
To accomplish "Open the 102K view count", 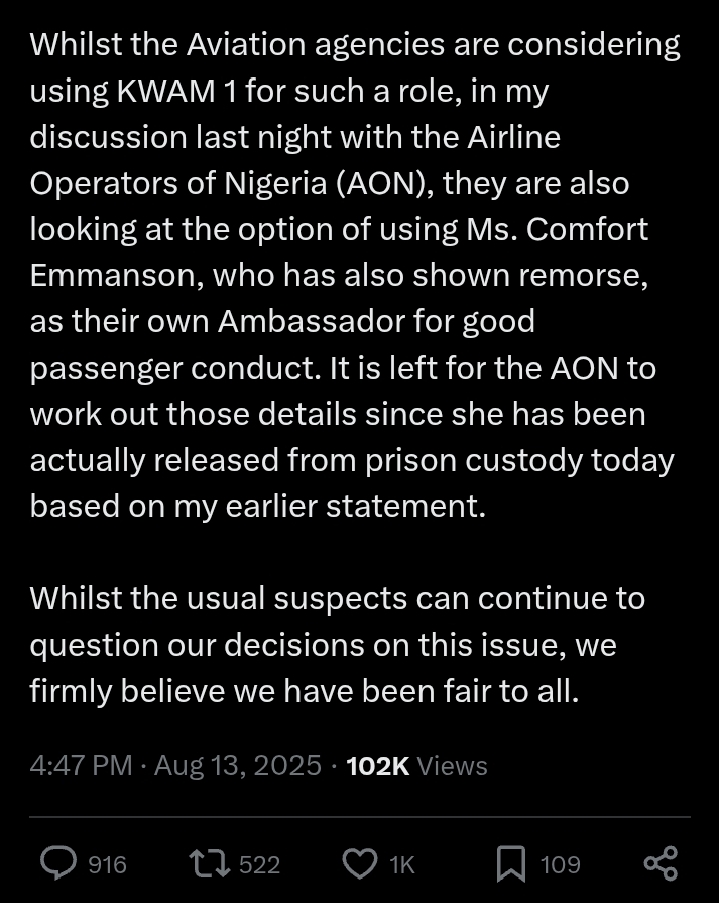I will [x=377, y=766].
